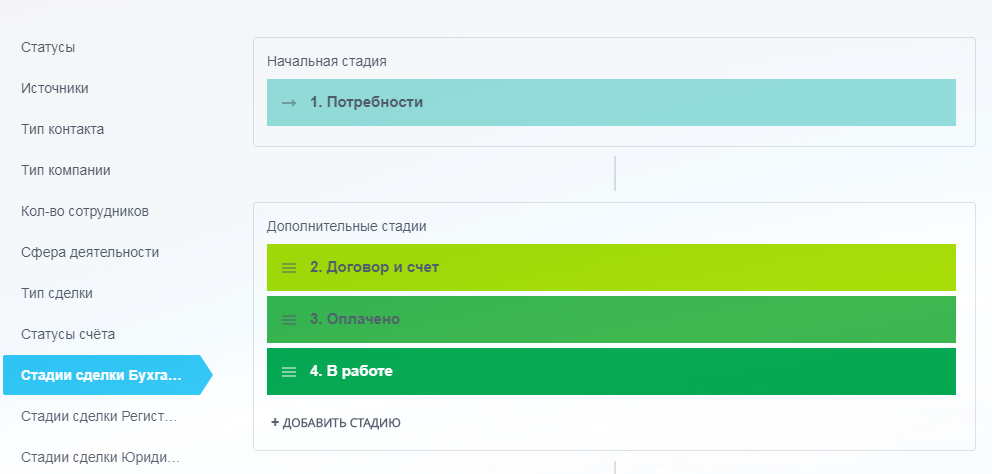Screen dimensions: 992x474
Task: Click the stage title 3. Оплачено
Action: point(354,319)
